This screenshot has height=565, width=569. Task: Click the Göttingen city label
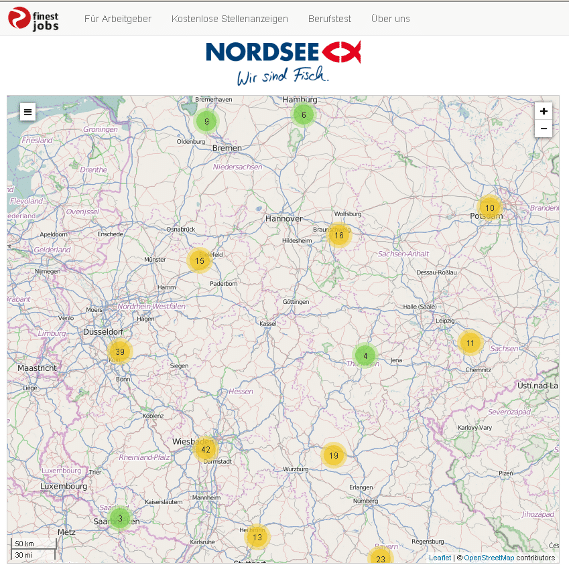click(x=296, y=302)
